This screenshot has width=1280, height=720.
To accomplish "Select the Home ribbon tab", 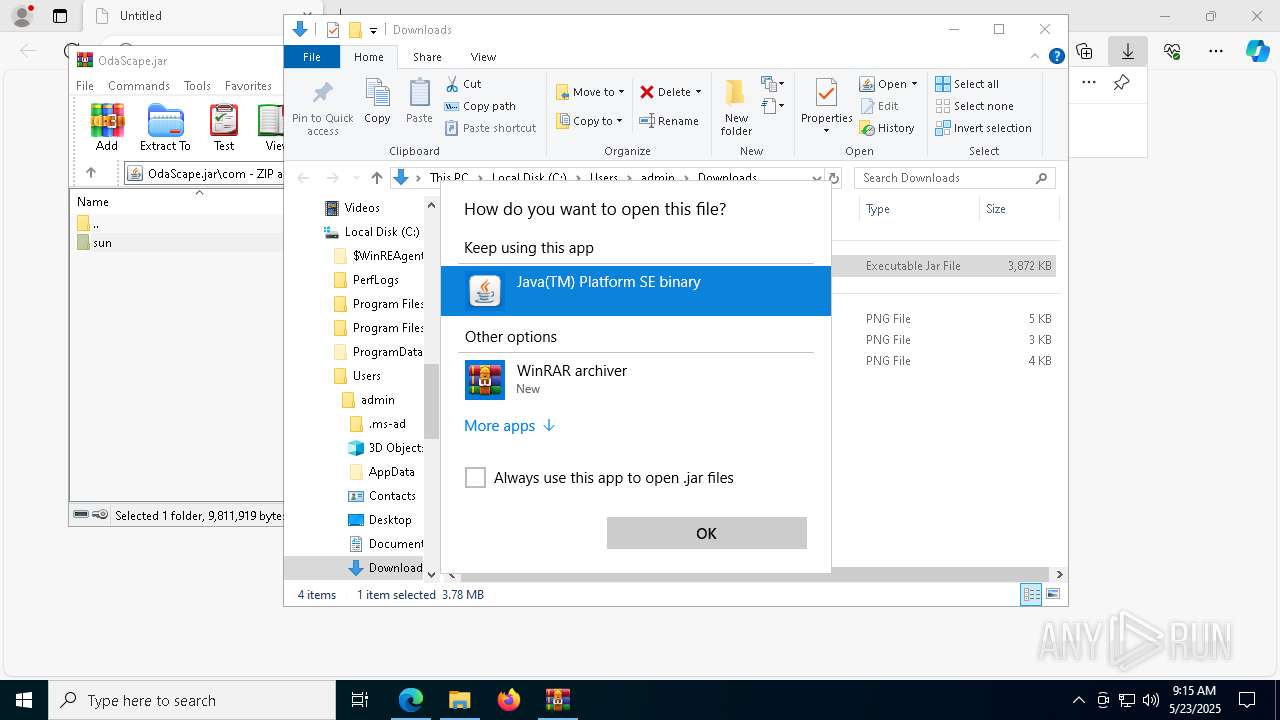I will tap(368, 57).
